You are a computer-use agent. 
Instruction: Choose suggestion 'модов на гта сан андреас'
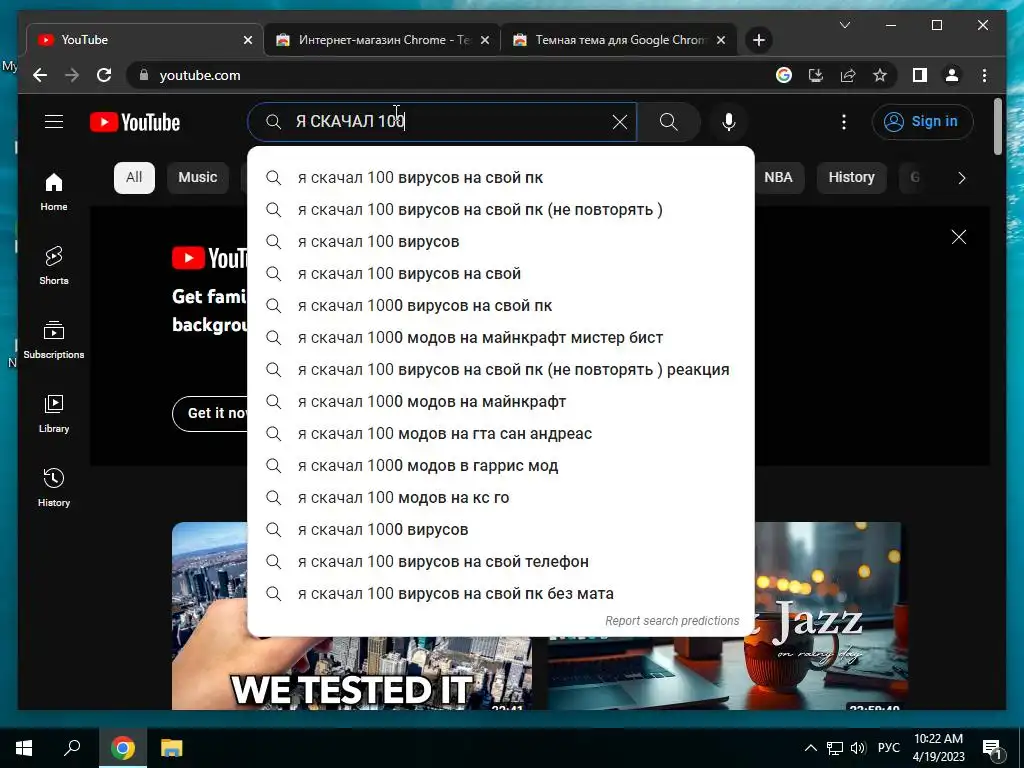point(501,434)
